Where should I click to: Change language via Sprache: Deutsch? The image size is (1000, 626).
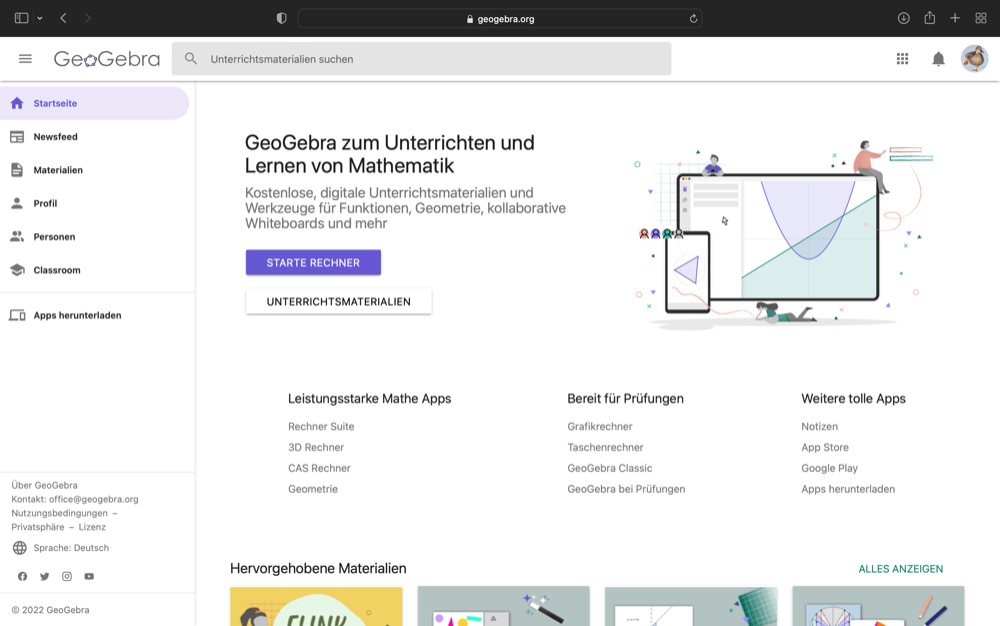pos(61,548)
